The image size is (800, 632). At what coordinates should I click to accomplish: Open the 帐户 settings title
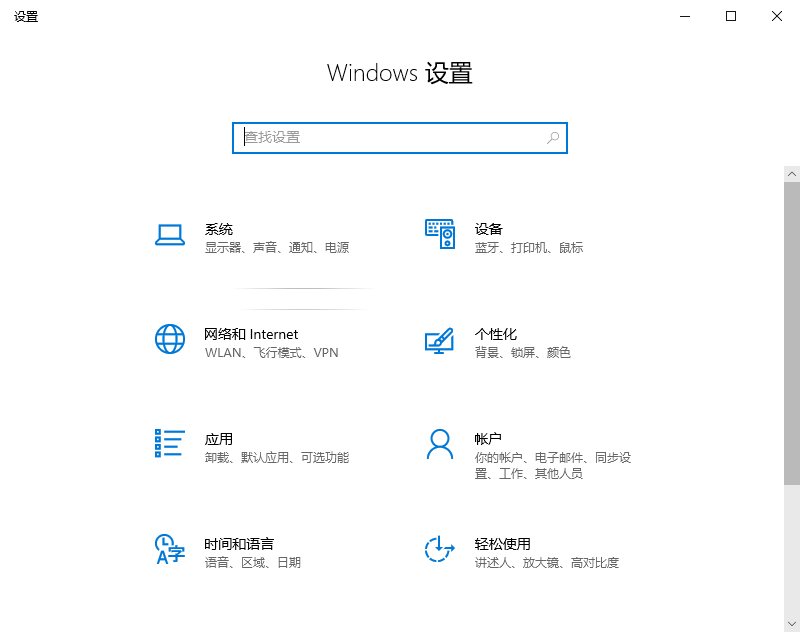coord(488,439)
